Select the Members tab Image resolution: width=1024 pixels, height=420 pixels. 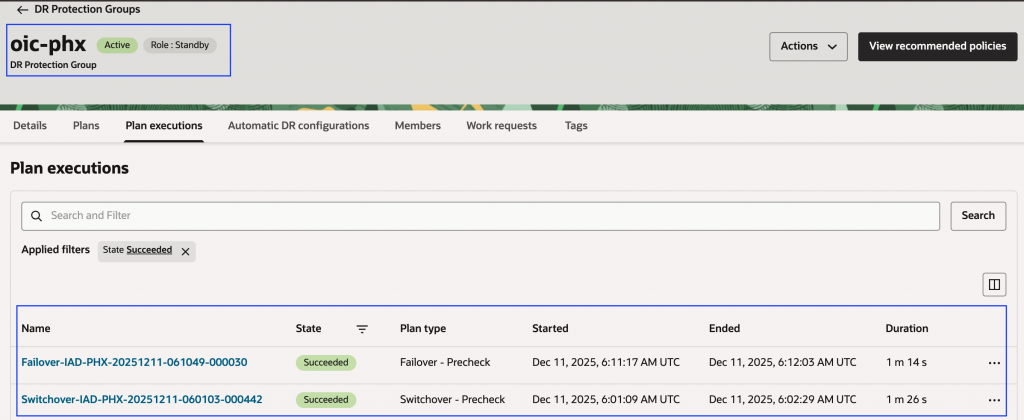pos(417,126)
